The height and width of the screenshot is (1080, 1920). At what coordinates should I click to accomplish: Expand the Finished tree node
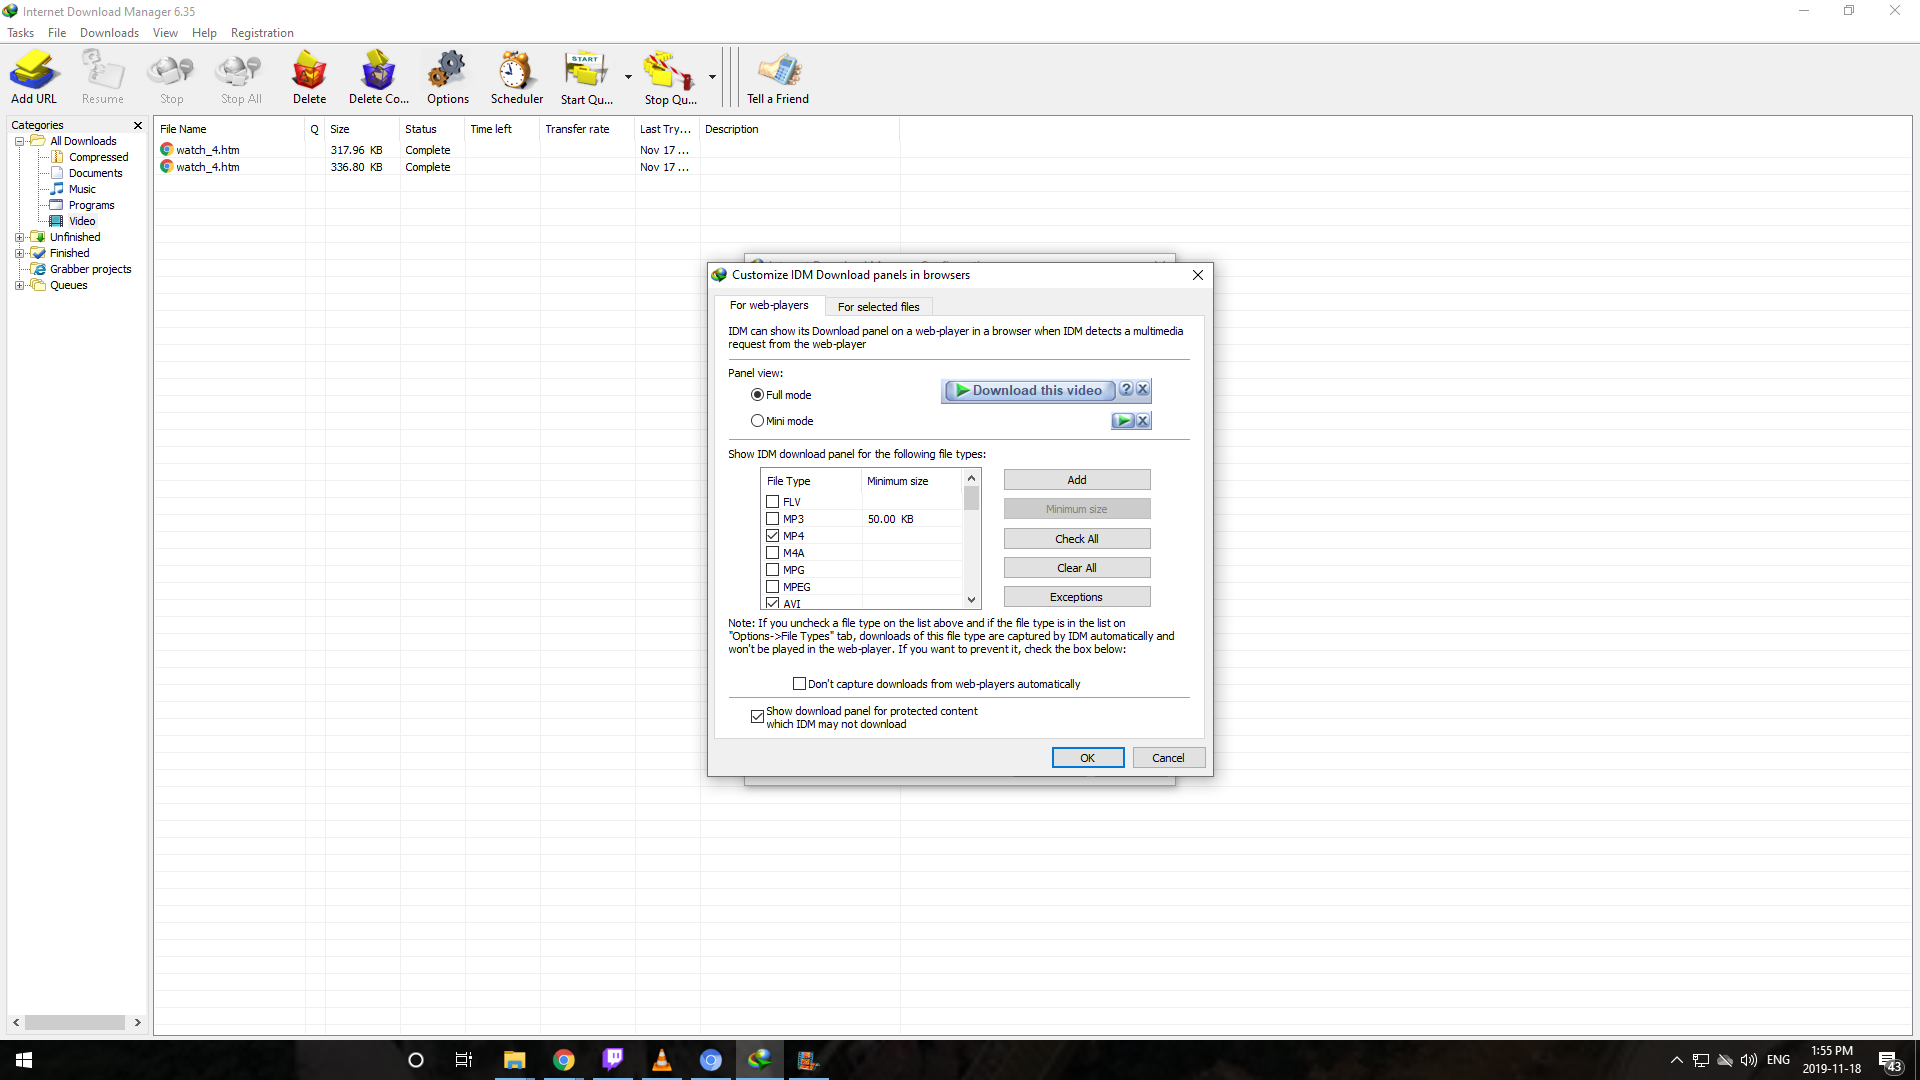[19, 253]
